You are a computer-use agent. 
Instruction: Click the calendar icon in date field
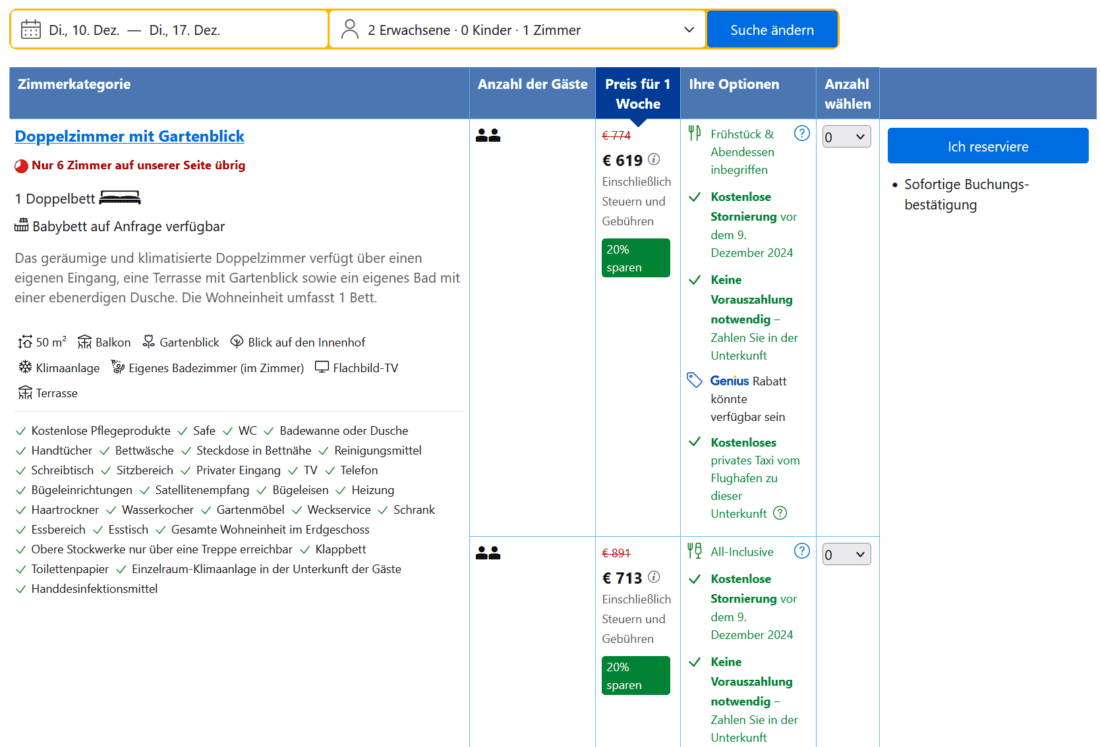click(31, 29)
